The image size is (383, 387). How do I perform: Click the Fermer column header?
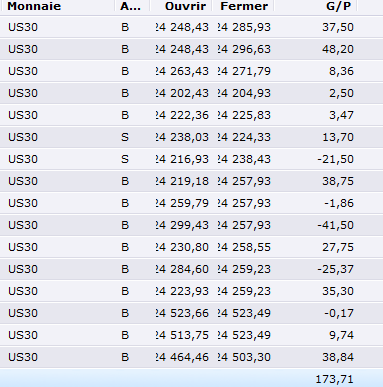point(243,6)
